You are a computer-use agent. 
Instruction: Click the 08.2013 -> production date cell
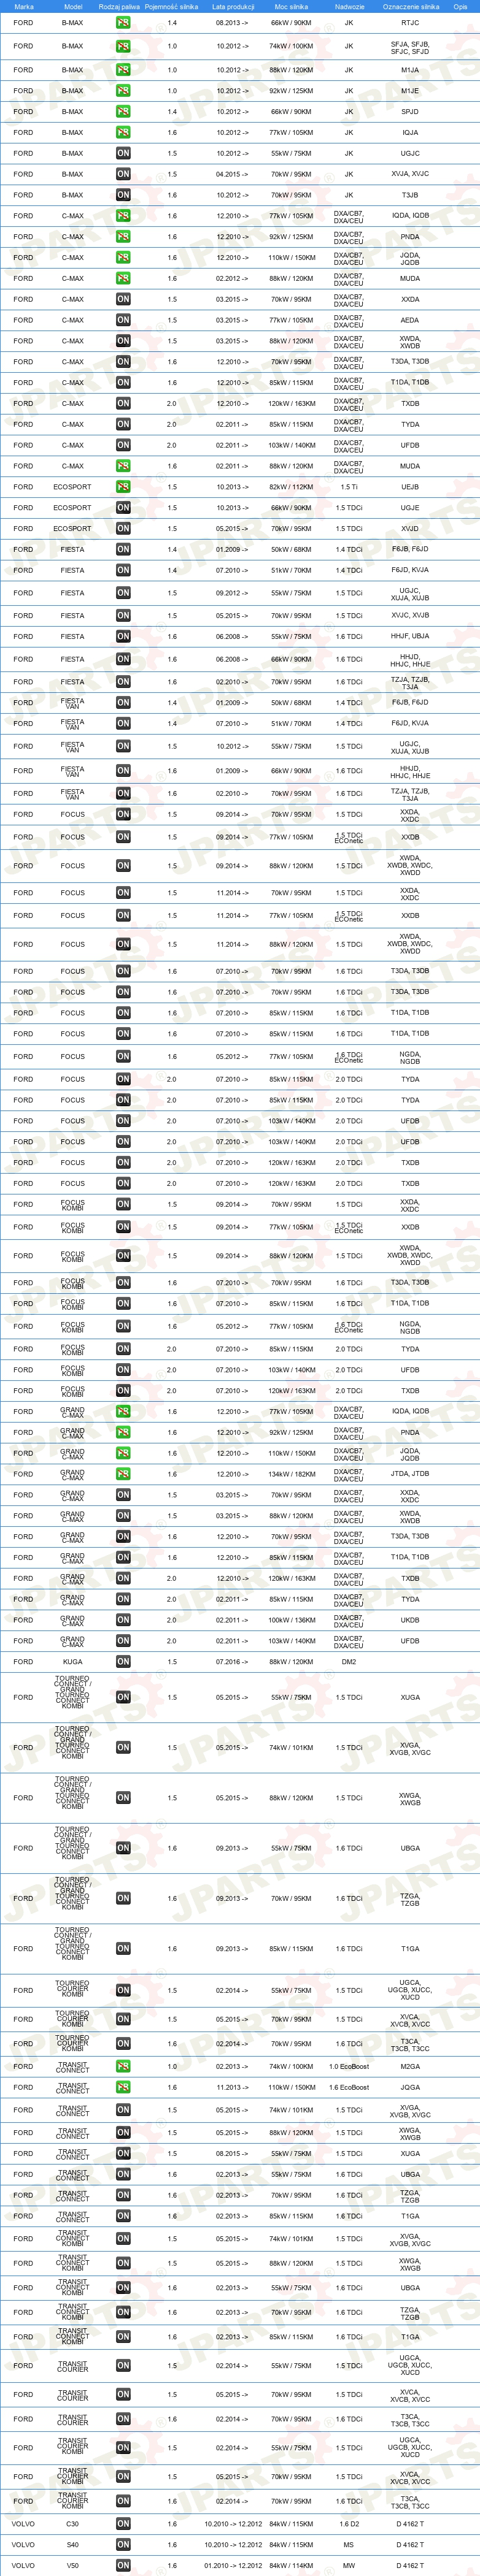coord(233,22)
